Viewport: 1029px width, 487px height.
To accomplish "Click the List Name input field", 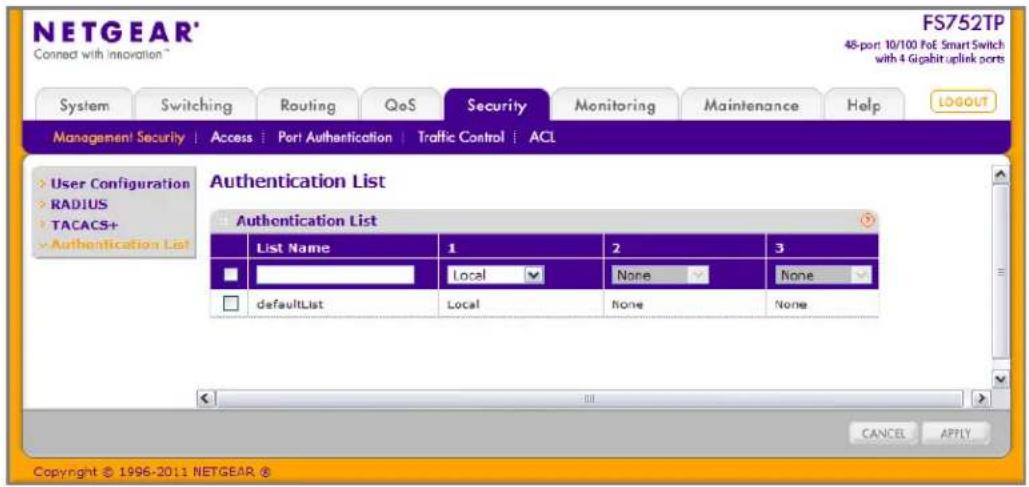I will point(335,275).
